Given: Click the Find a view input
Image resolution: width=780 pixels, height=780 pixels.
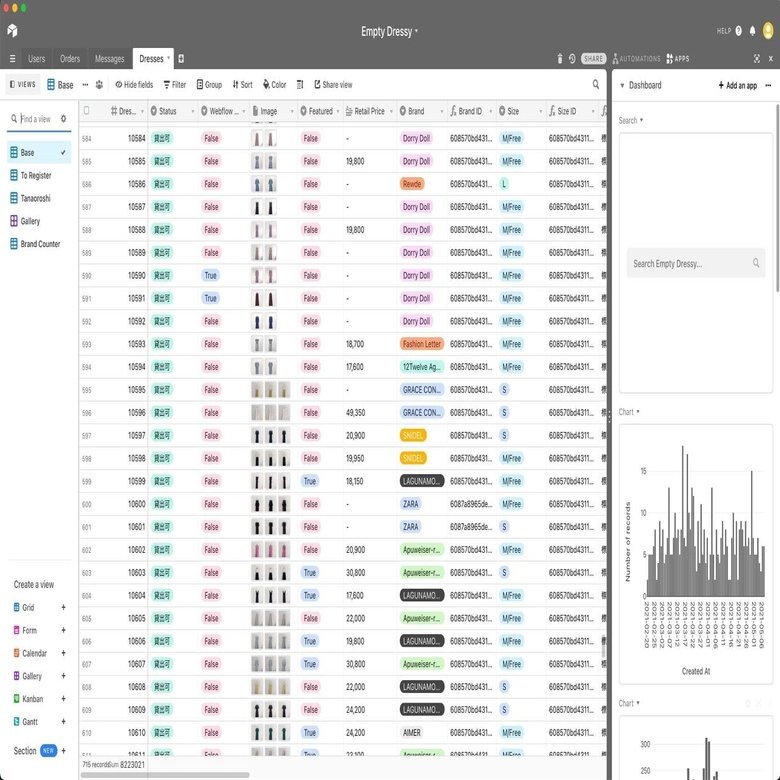Looking at the screenshot, I should point(36,119).
